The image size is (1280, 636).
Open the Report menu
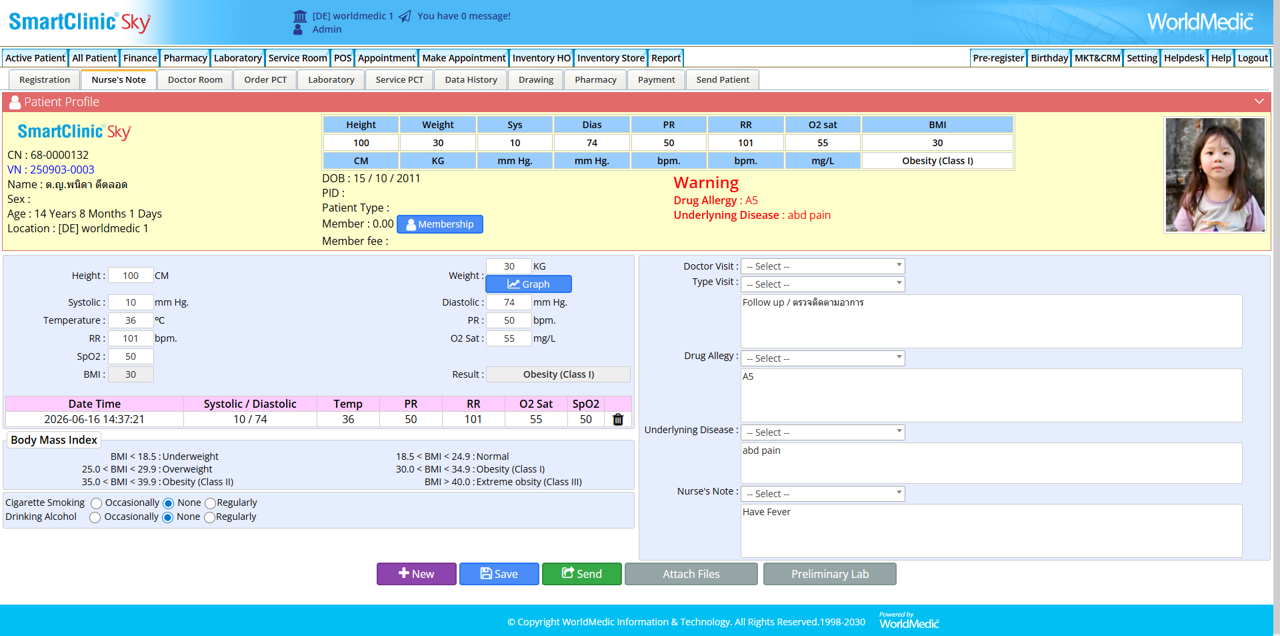666,58
